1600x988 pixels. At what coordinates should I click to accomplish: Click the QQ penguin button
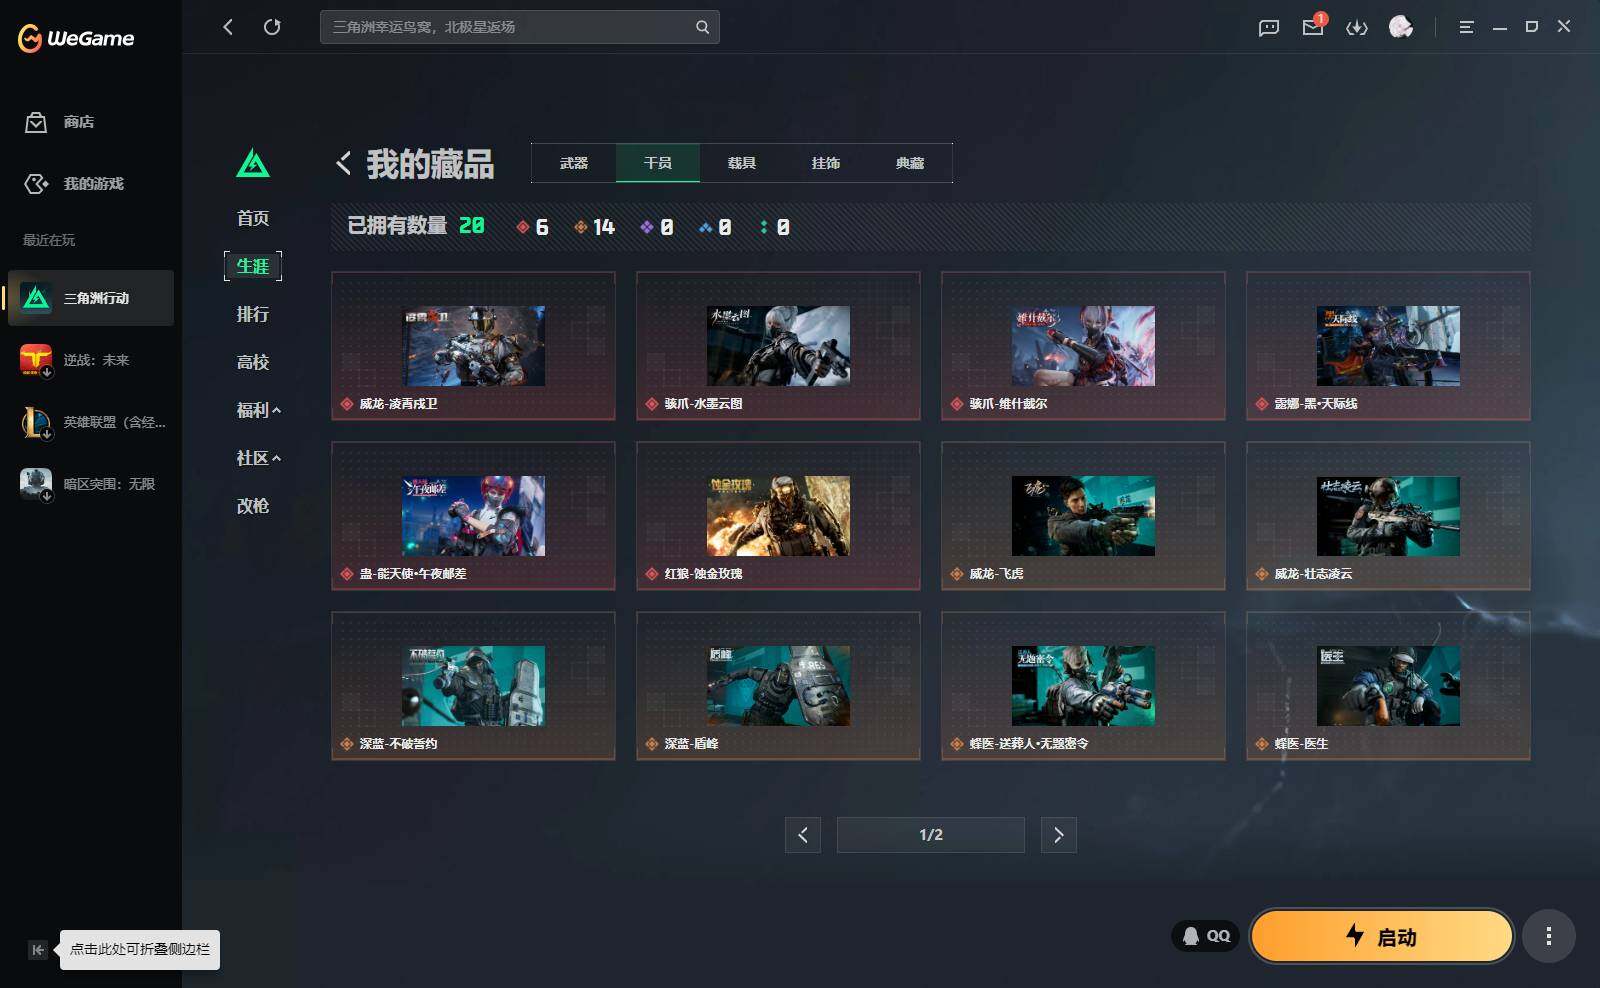coord(1205,936)
